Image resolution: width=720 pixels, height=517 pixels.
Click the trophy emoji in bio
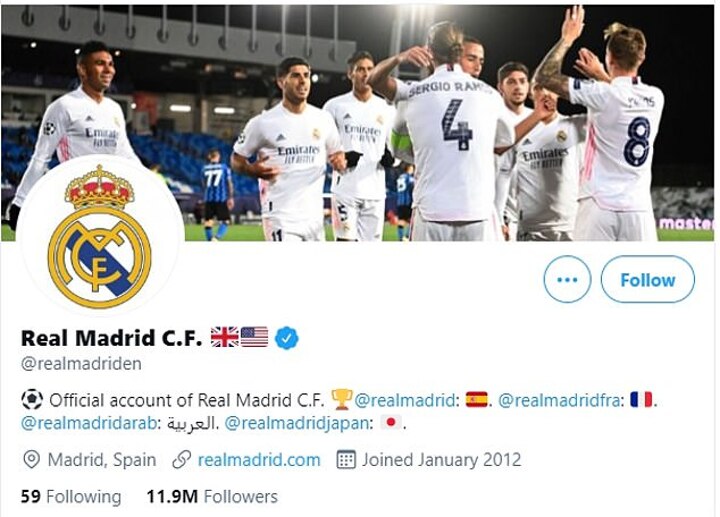coord(342,399)
